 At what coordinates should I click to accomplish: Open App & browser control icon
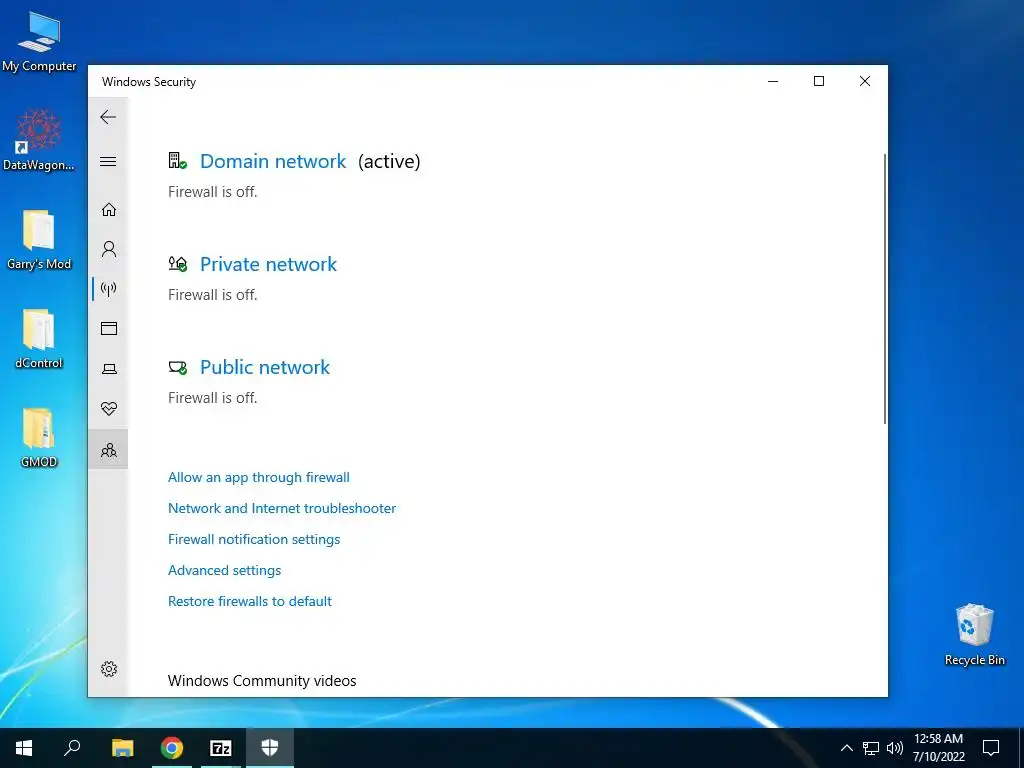(109, 328)
